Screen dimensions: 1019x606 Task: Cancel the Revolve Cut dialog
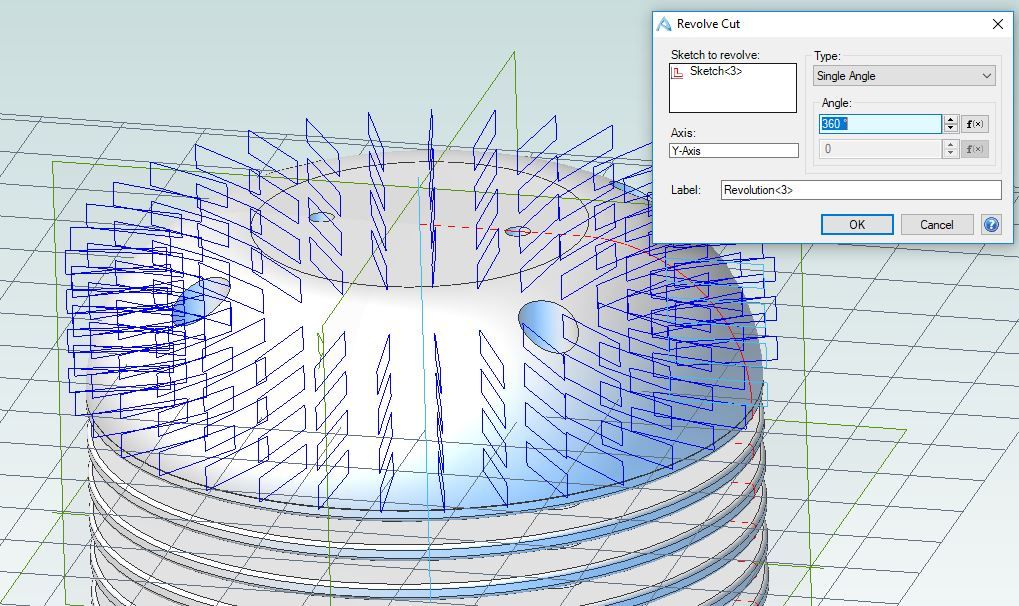pyautogui.click(x=936, y=224)
